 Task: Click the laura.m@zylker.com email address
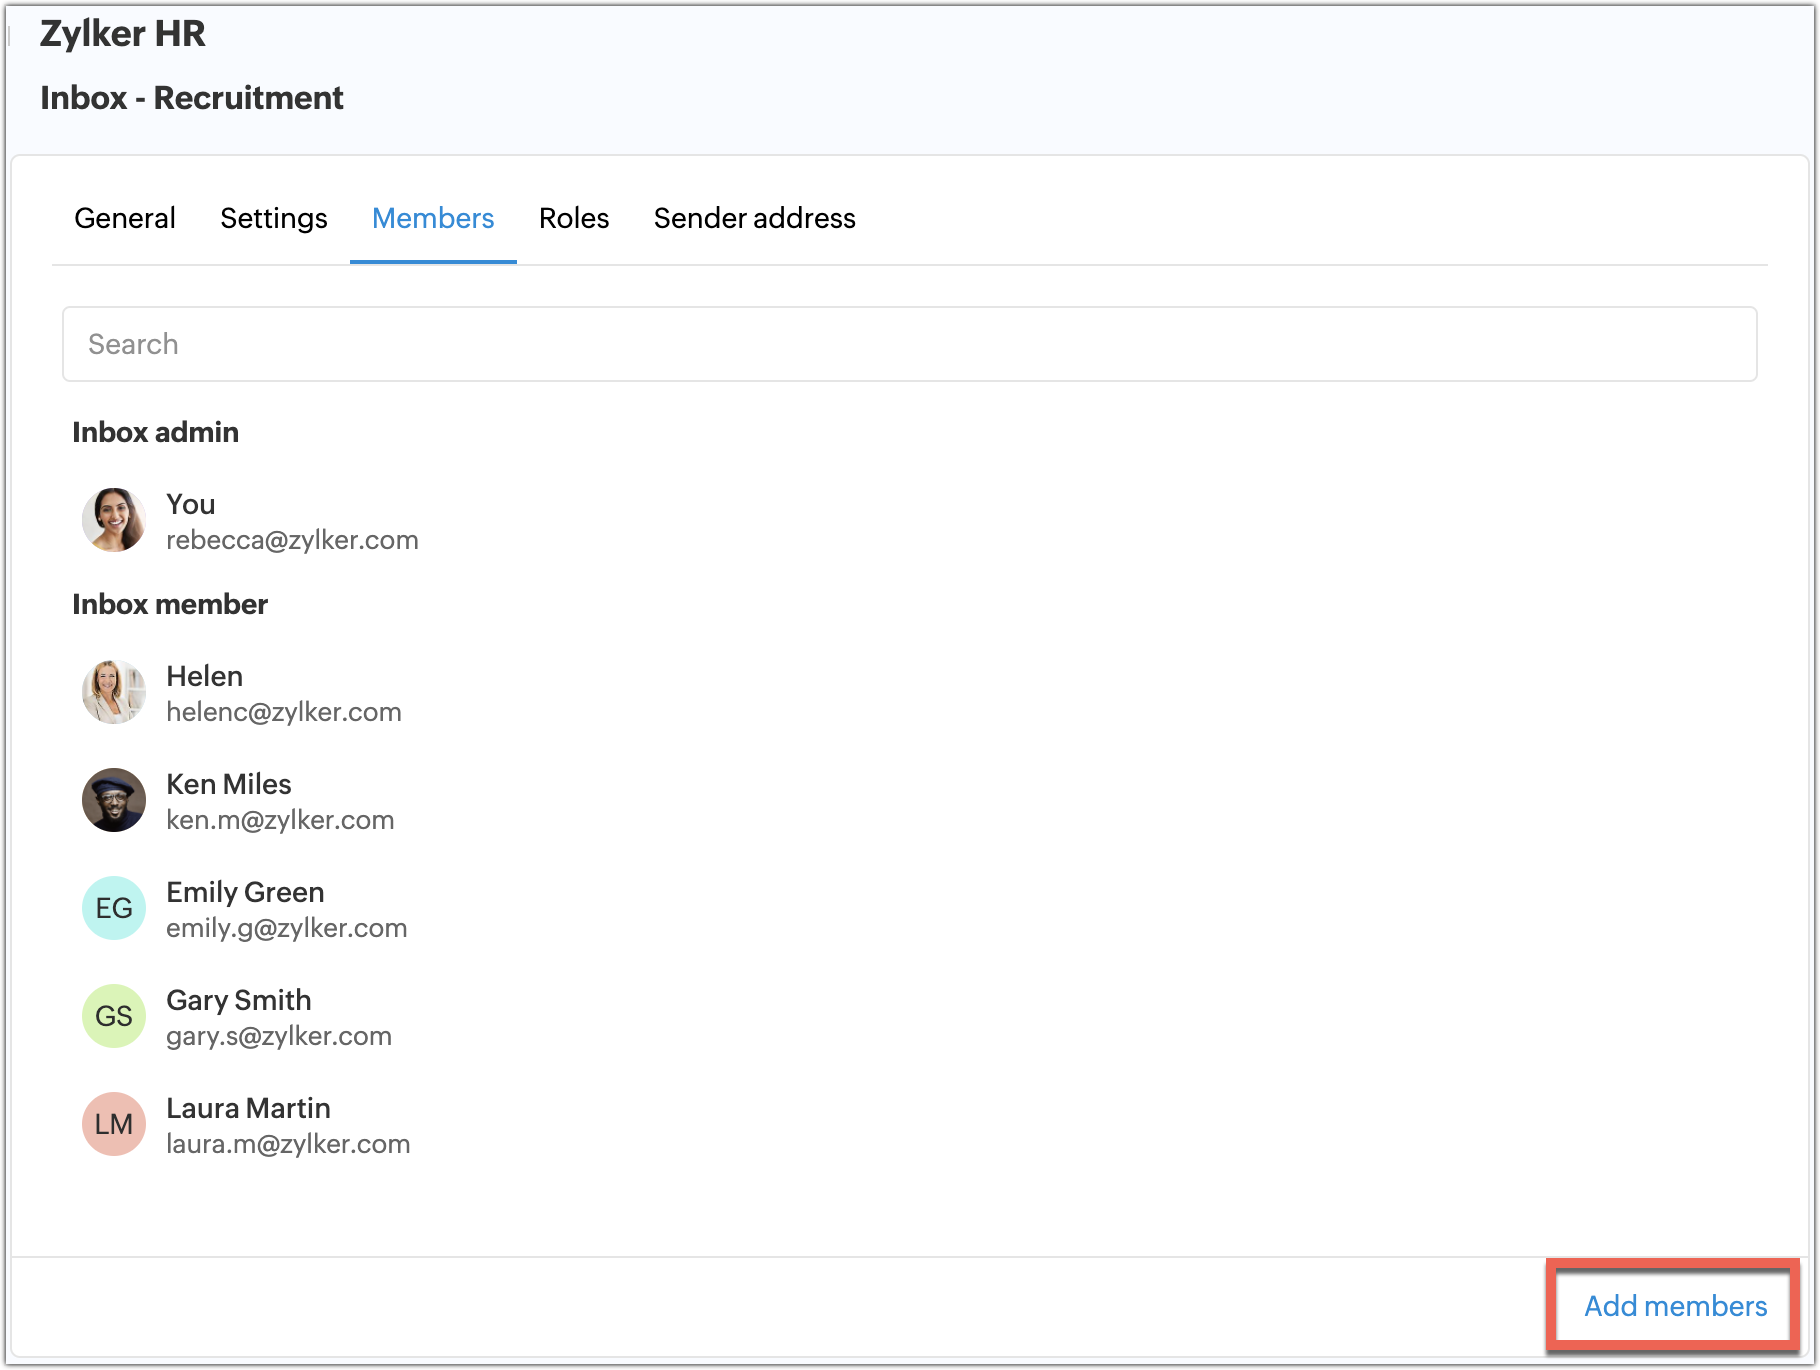point(288,1144)
